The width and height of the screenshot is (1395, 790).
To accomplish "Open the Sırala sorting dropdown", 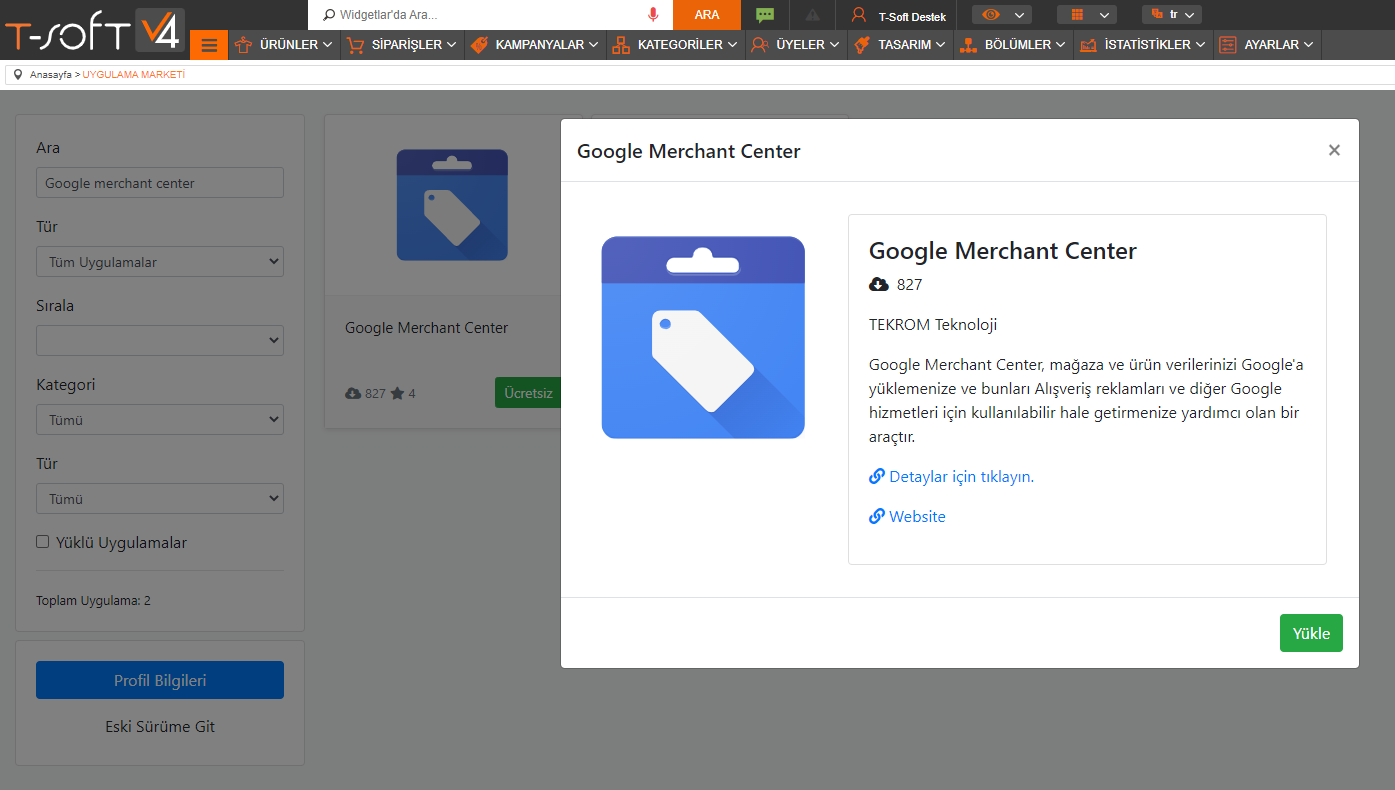I will tap(160, 341).
